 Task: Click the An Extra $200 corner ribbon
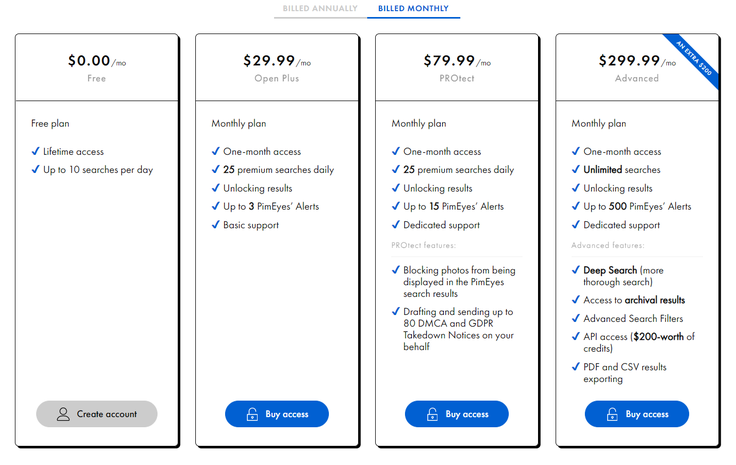(x=694, y=58)
